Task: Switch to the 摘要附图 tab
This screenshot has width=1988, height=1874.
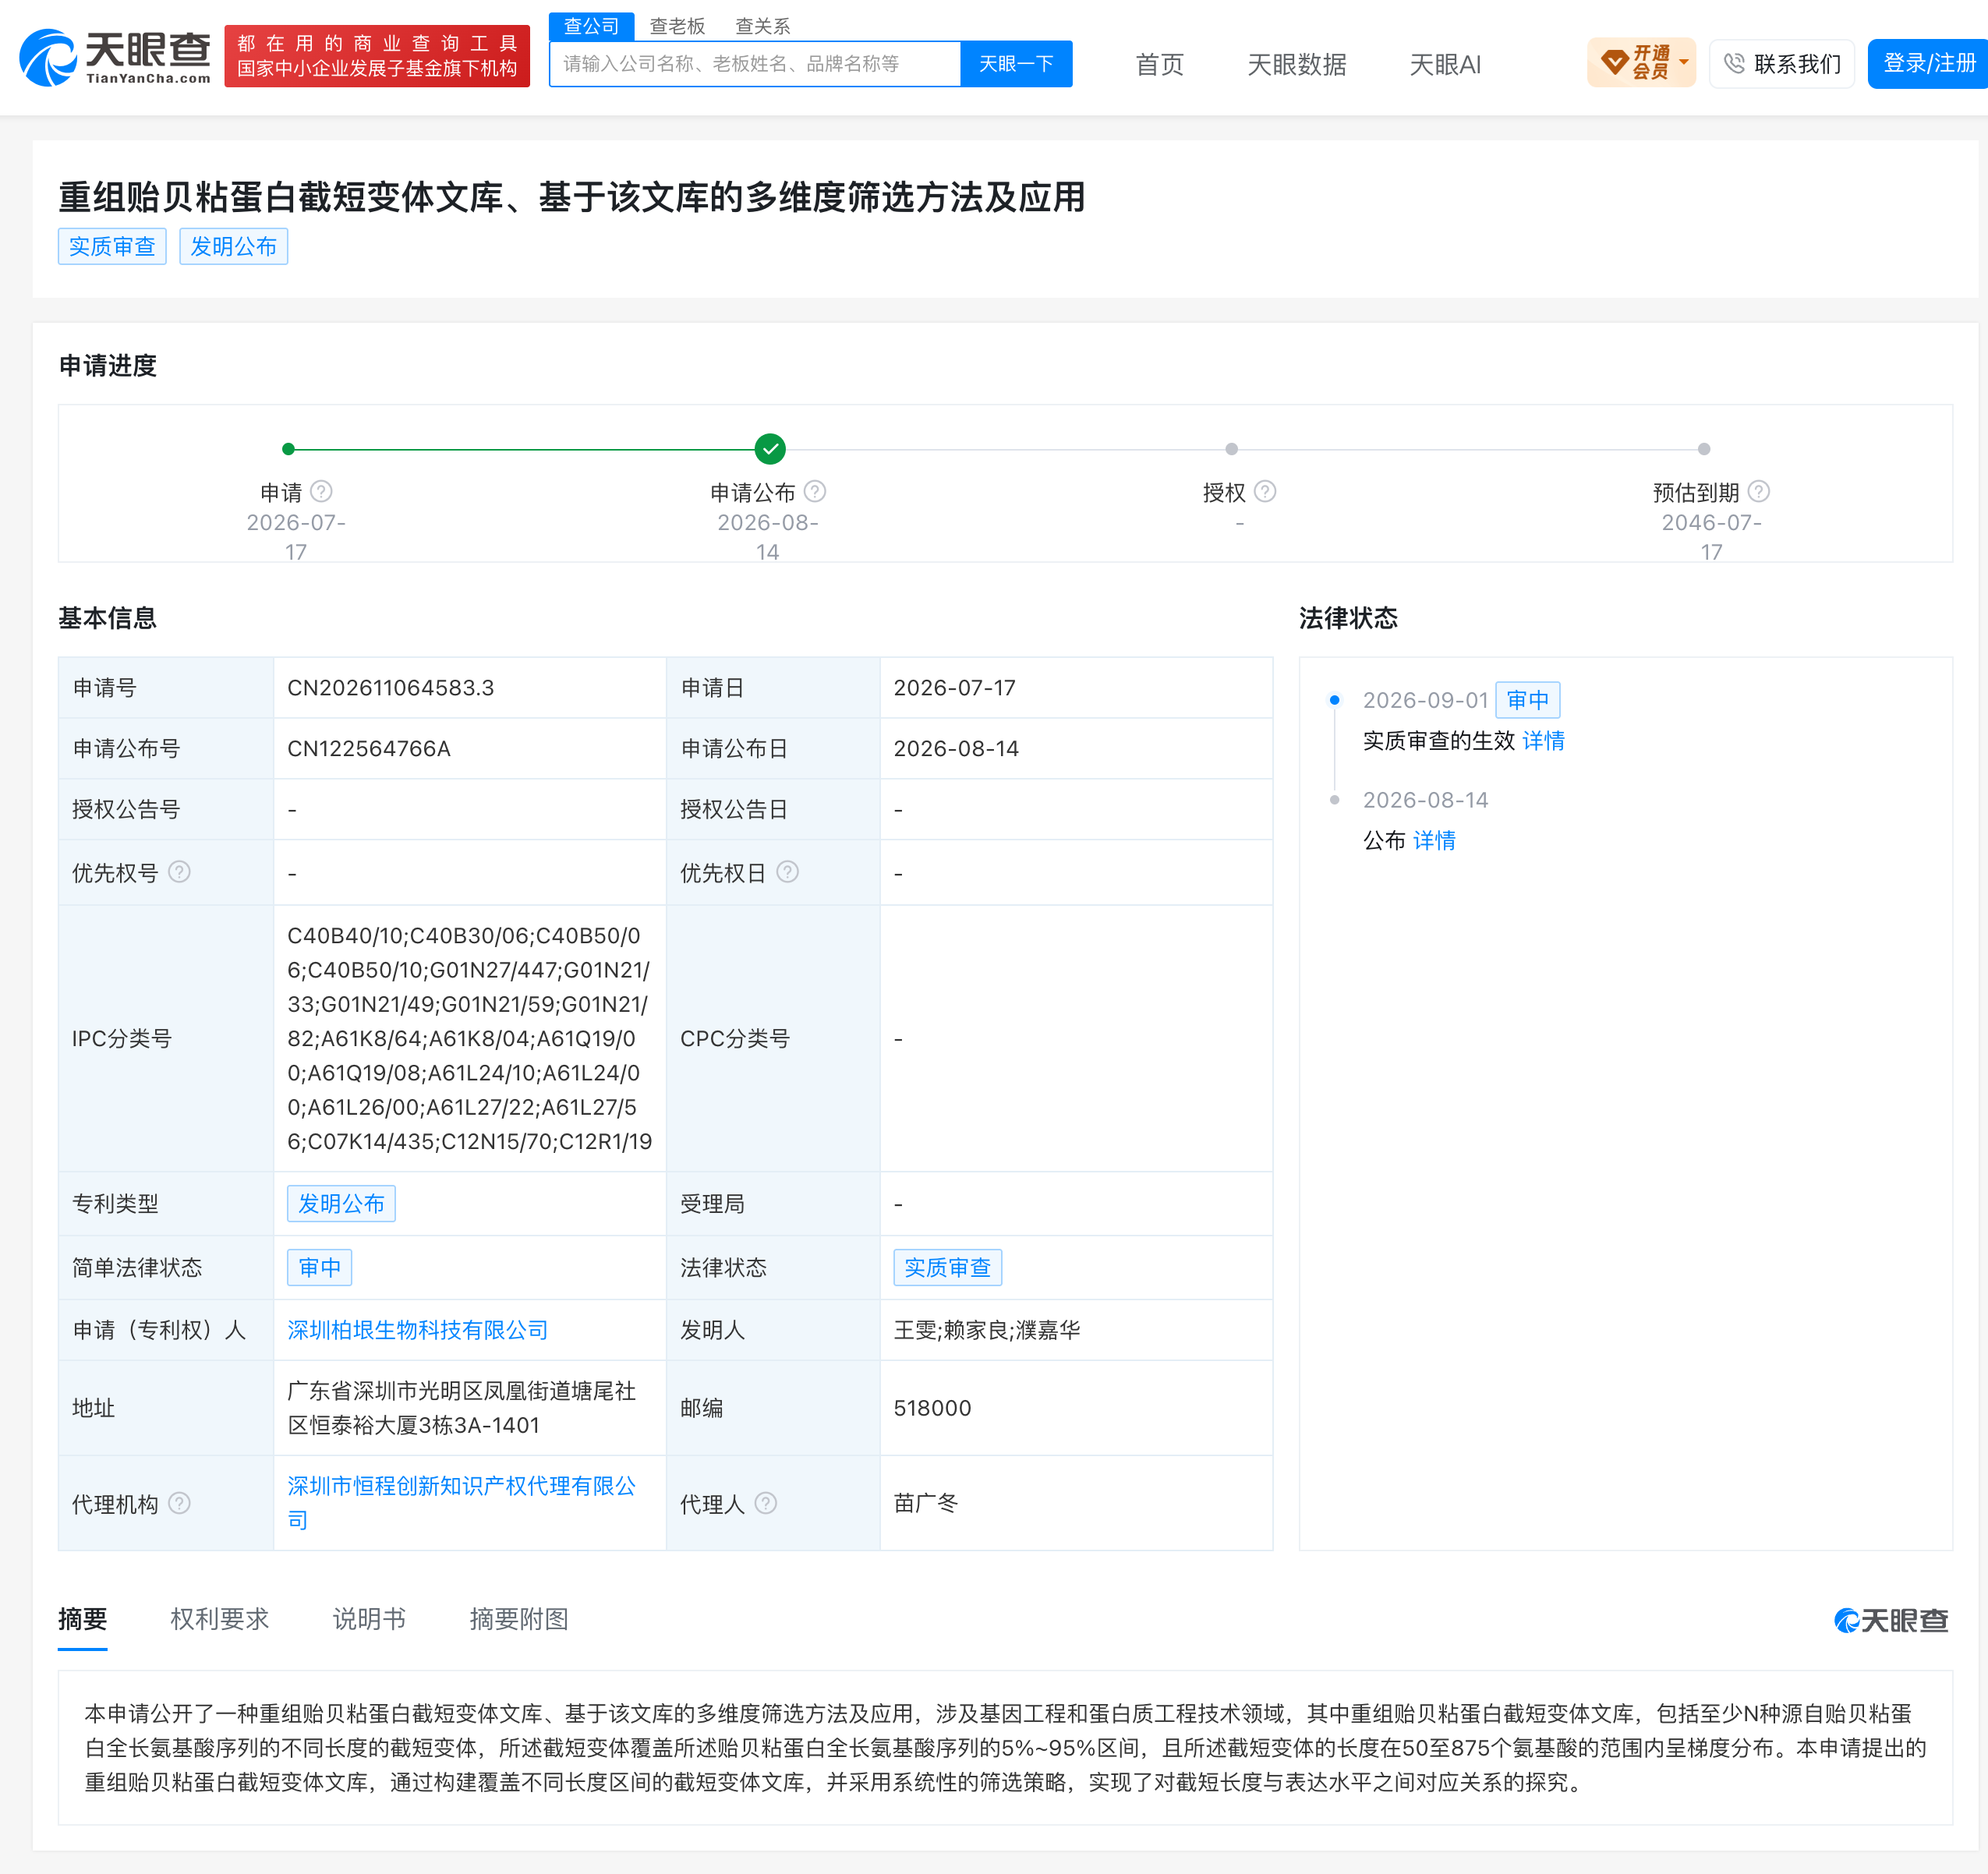Action: (x=519, y=1619)
